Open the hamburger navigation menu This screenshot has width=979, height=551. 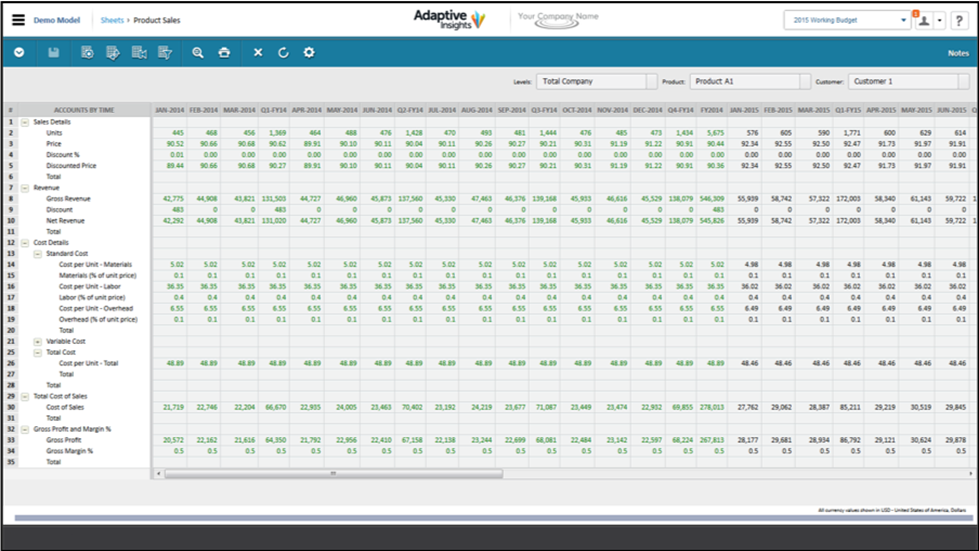[x=19, y=20]
